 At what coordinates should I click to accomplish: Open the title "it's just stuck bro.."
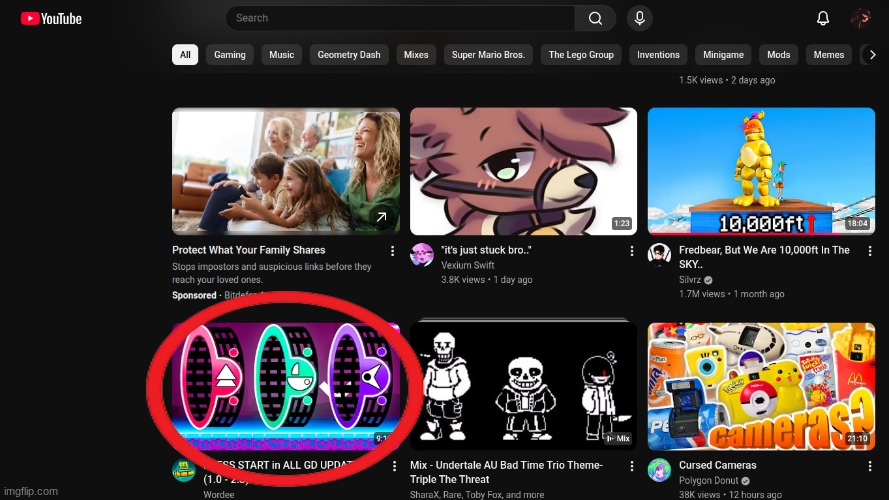tap(486, 250)
